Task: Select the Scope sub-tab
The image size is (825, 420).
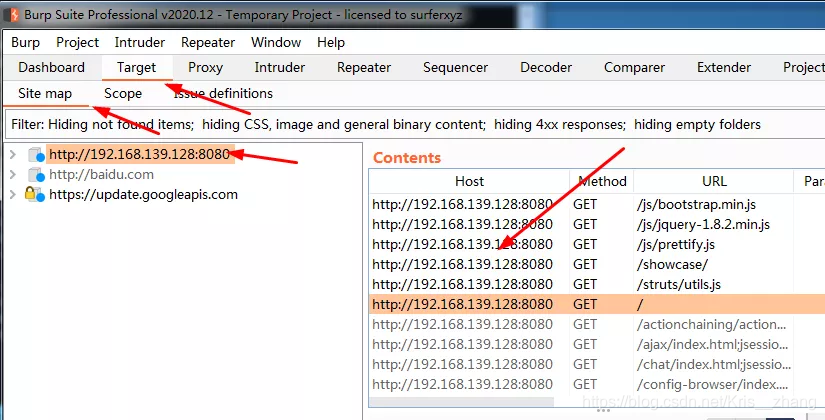Action: click(x=123, y=94)
